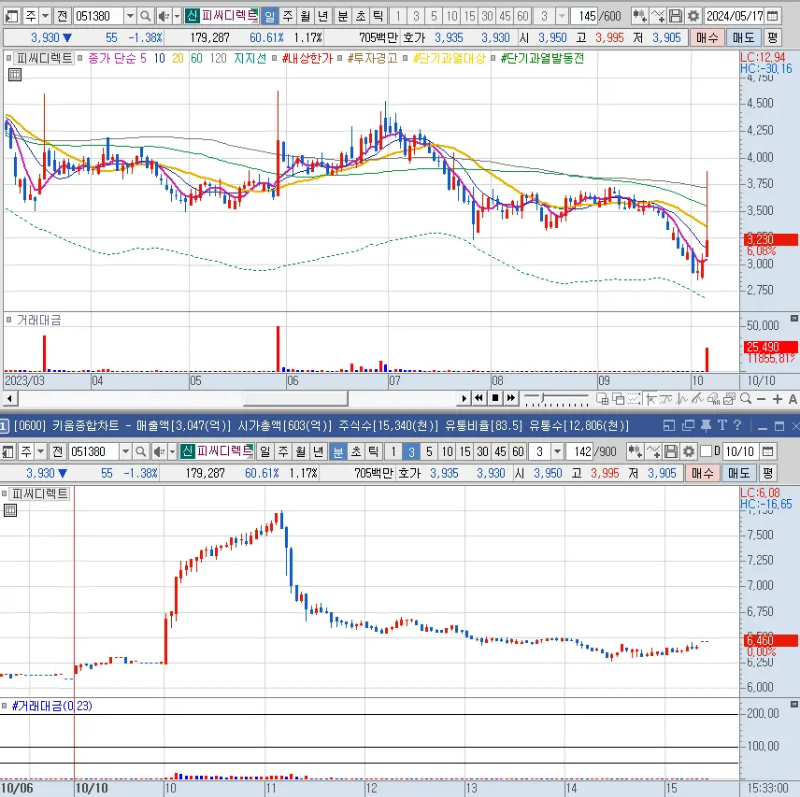Save lower chart with floppy disk icon
The width and height of the screenshot is (800, 797).
[x=671, y=452]
